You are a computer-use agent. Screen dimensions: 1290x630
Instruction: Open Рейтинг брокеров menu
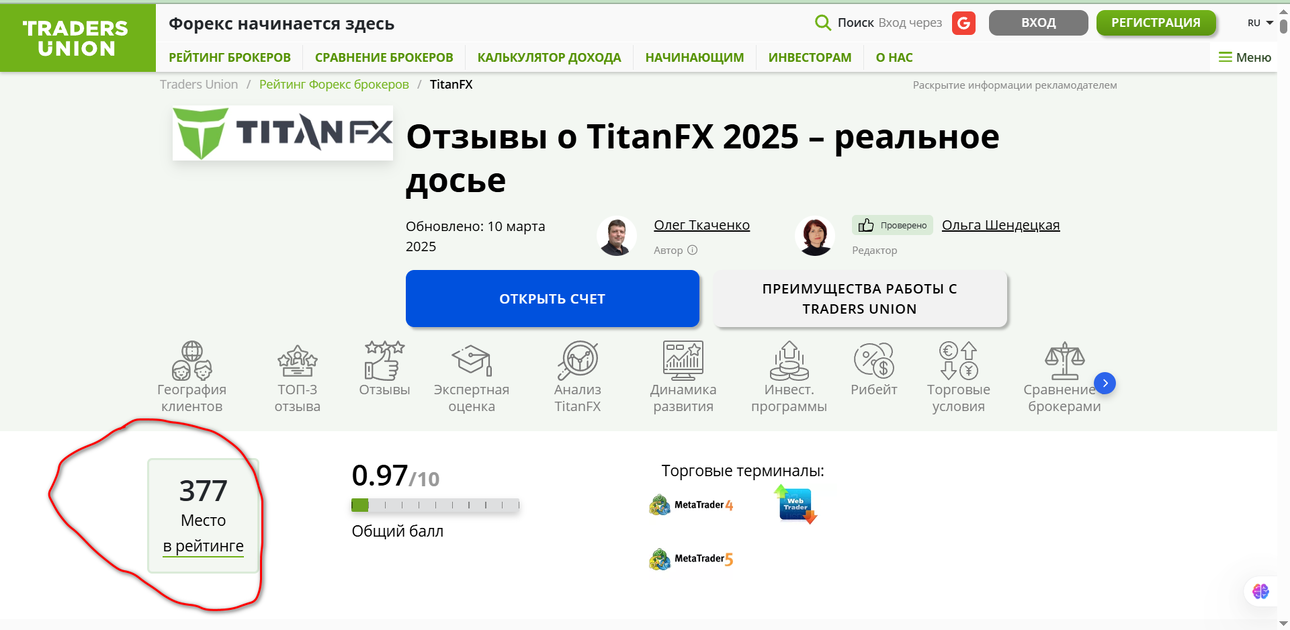(x=230, y=57)
